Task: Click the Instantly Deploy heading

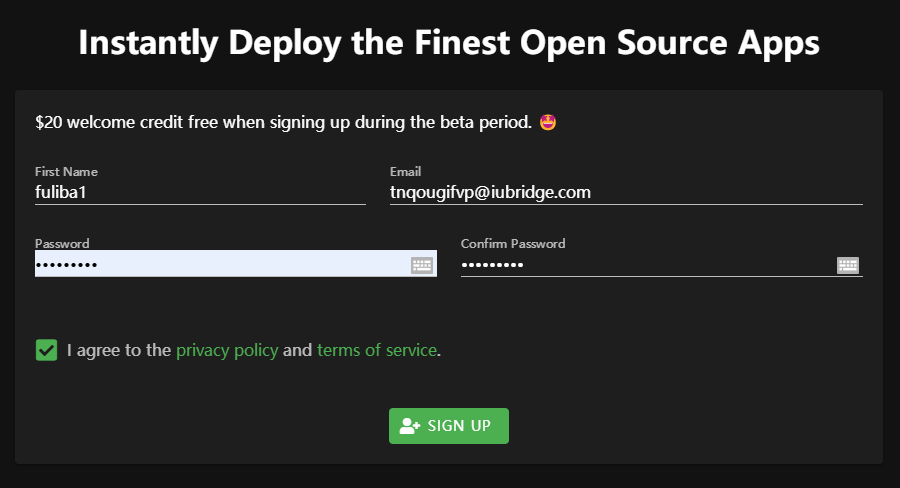Action: point(449,43)
